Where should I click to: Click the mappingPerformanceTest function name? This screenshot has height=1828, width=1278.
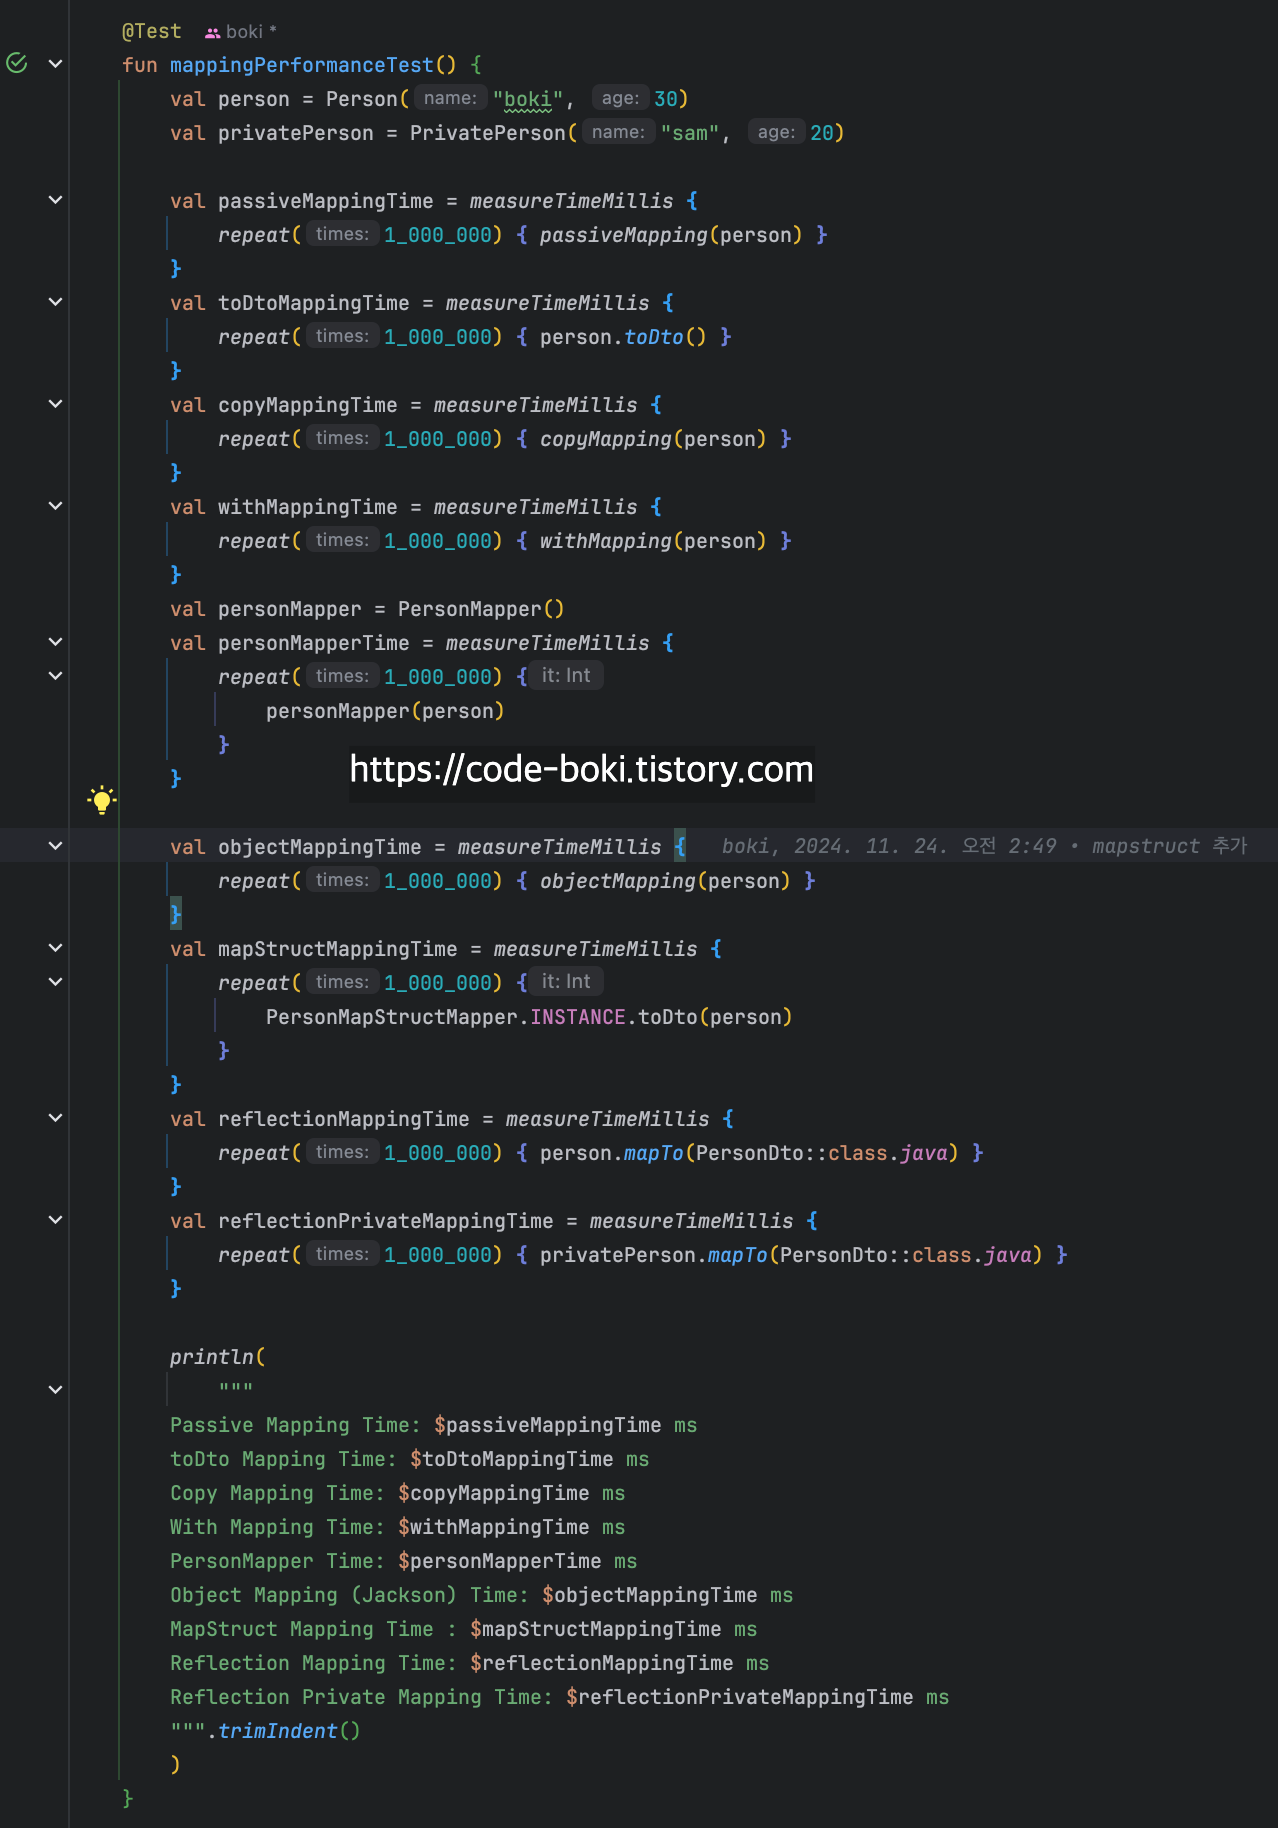302,65
